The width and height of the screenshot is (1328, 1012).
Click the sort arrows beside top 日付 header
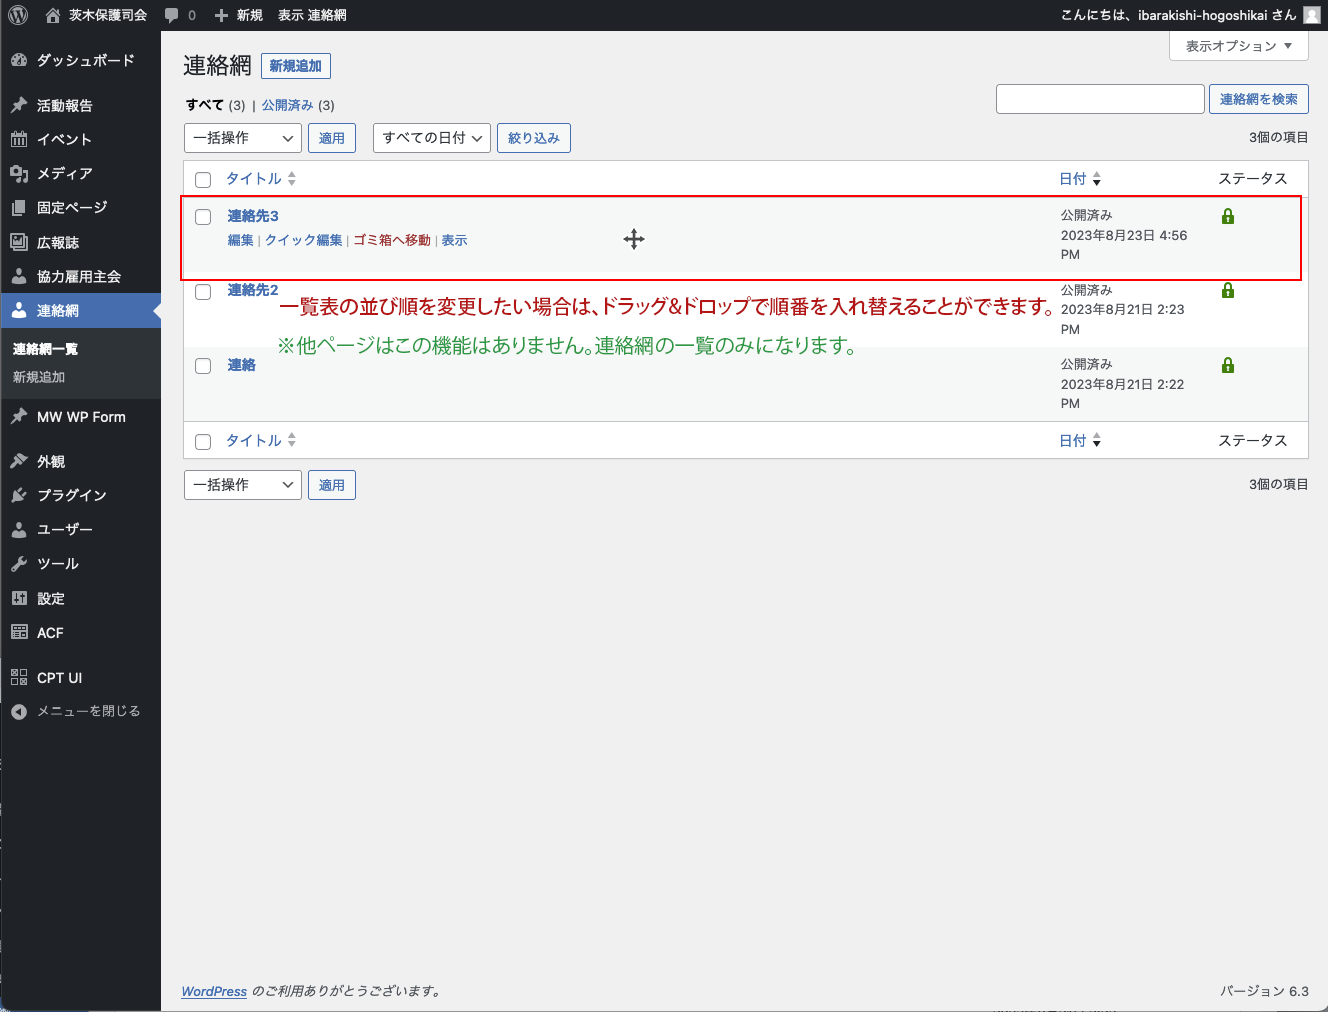coord(1097,179)
